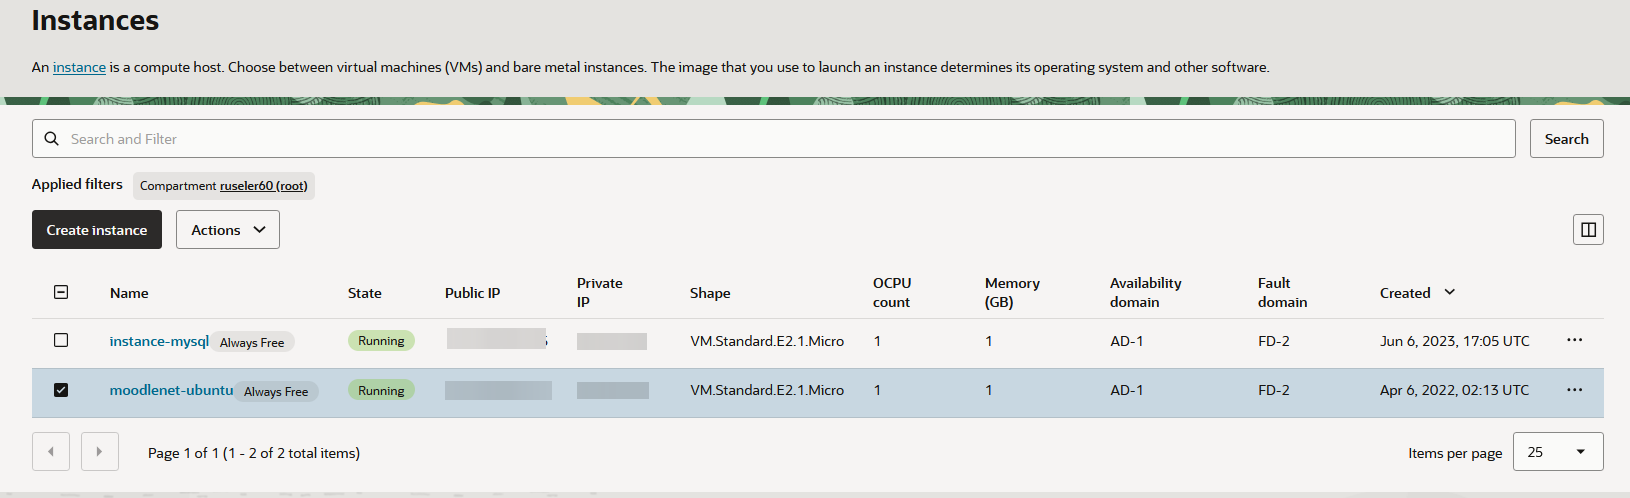Open the instance-mysql link
This screenshot has height=498, width=1630.
[159, 341]
